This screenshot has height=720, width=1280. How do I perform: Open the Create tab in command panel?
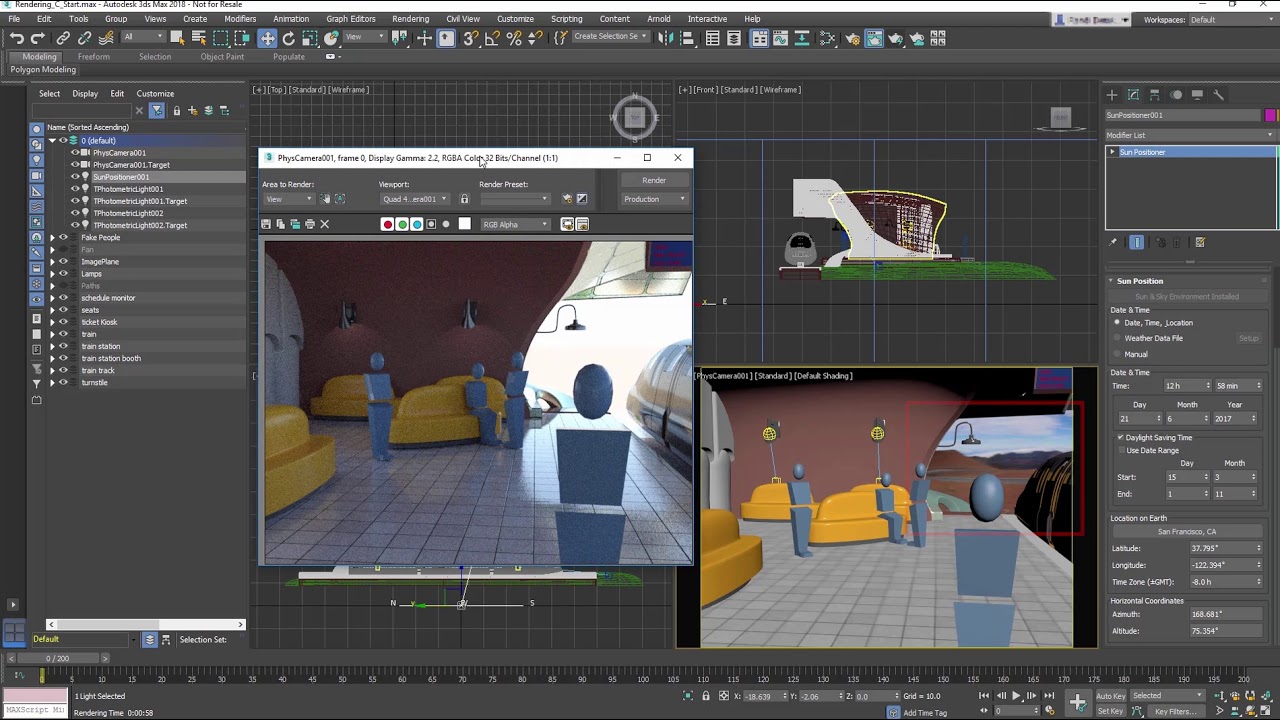(1112, 94)
